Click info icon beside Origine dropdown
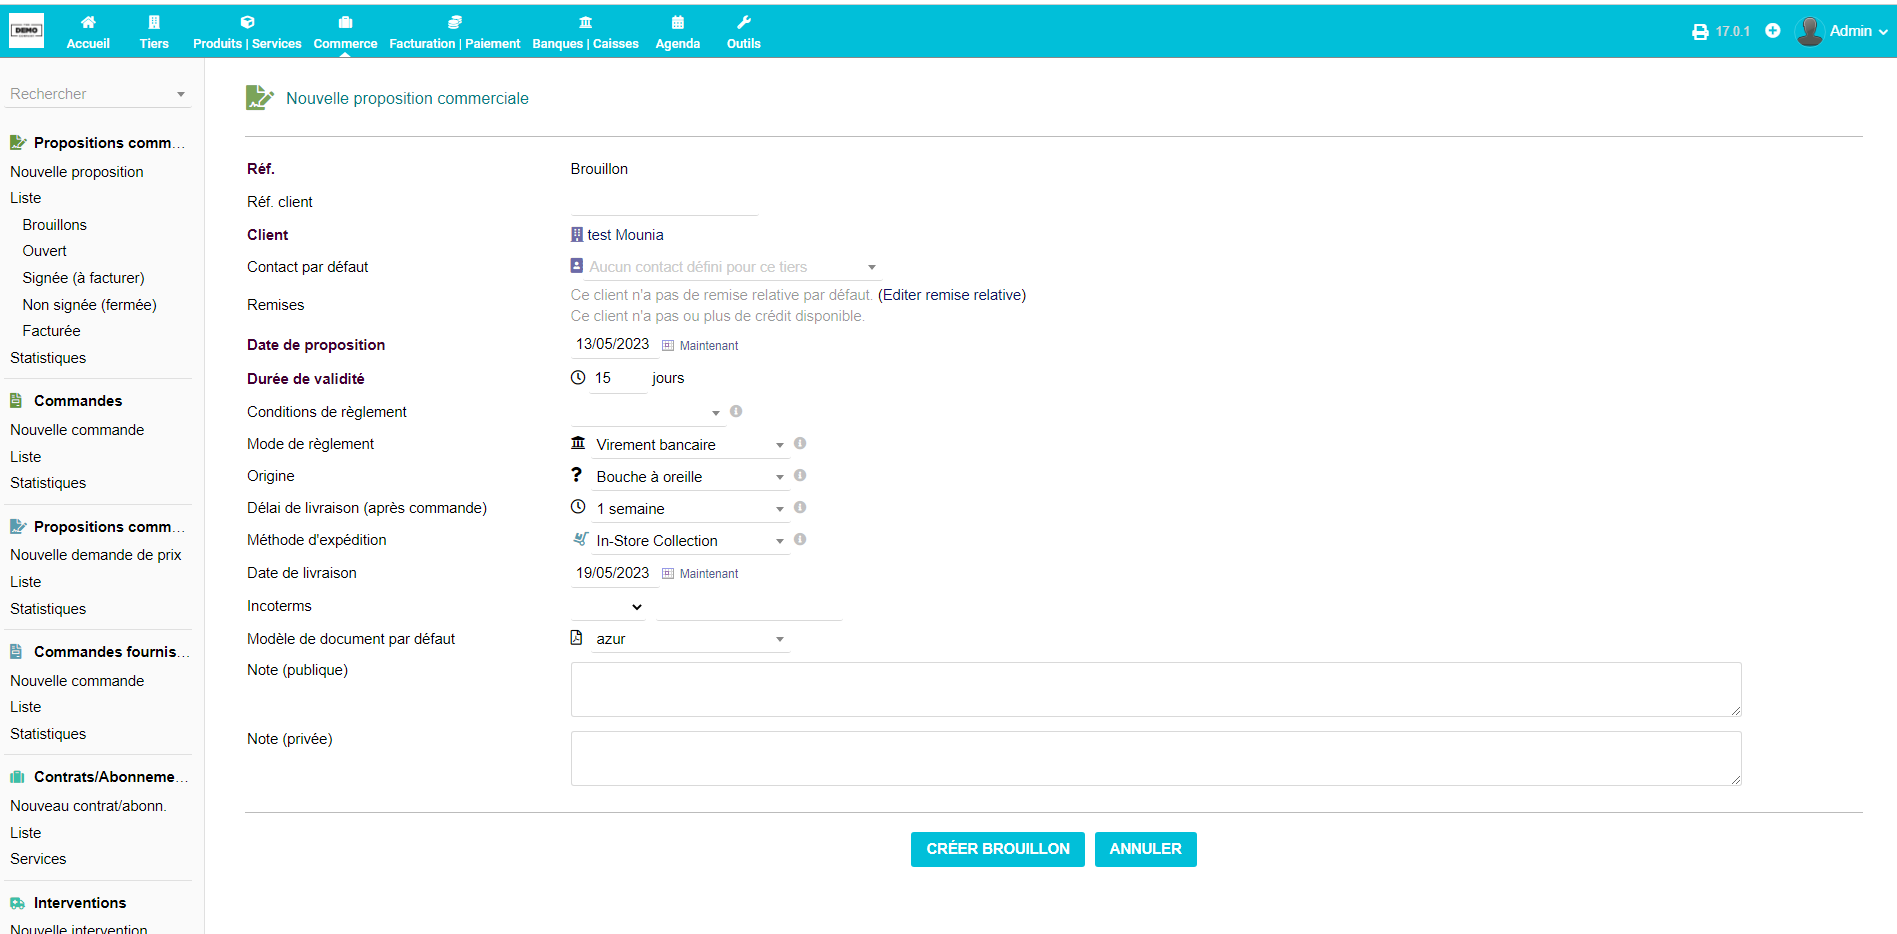The image size is (1897, 934). [800, 476]
